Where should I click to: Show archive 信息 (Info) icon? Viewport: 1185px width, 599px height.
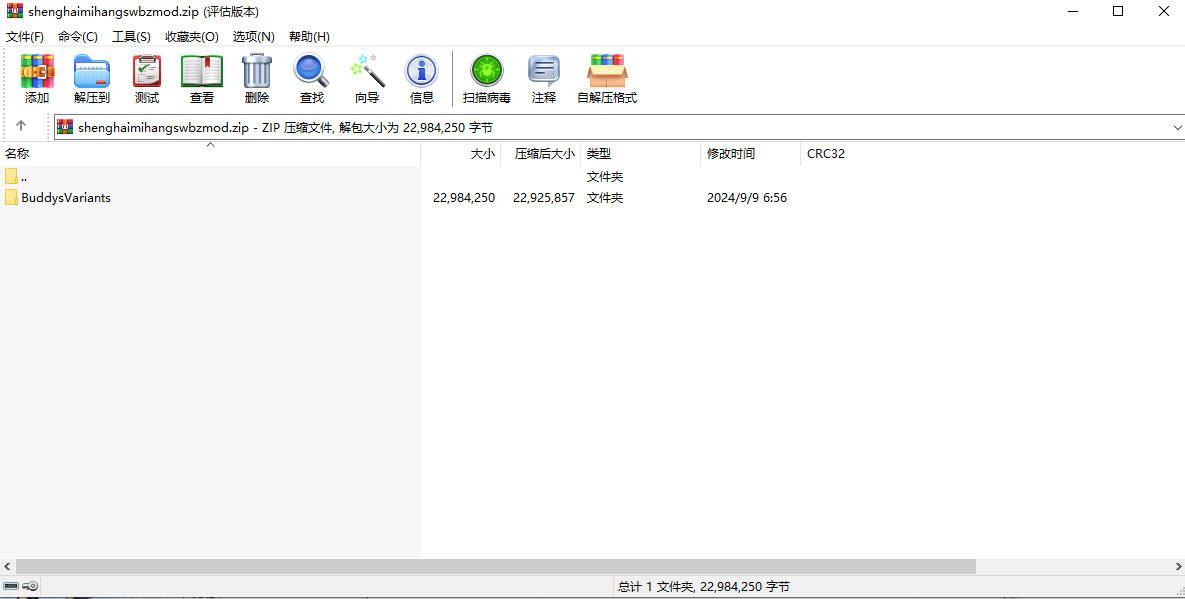[x=422, y=78]
